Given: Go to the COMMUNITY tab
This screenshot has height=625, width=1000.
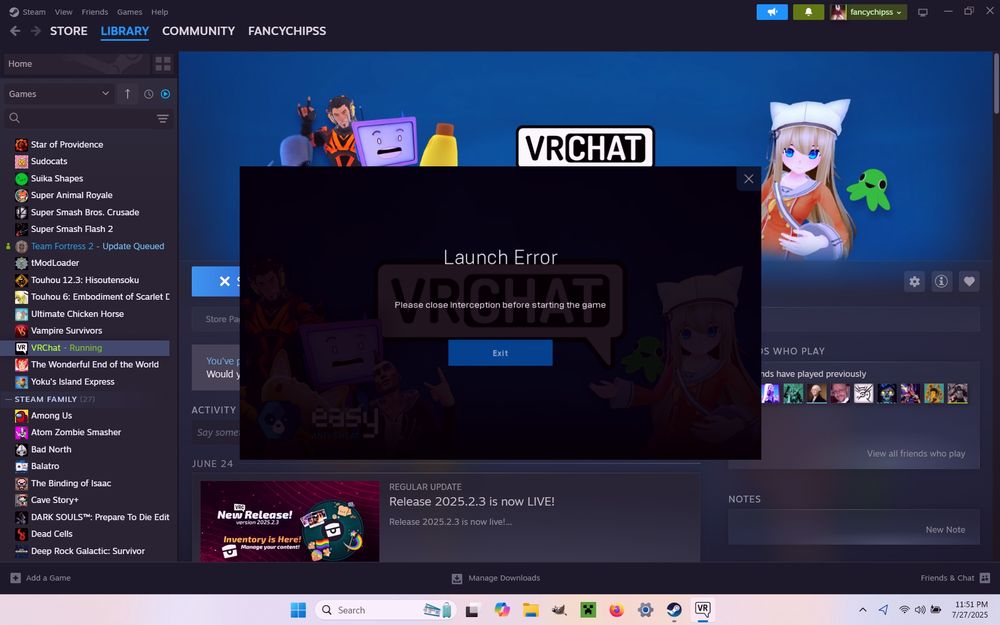Looking at the screenshot, I should pyautogui.click(x=198, y=31).
